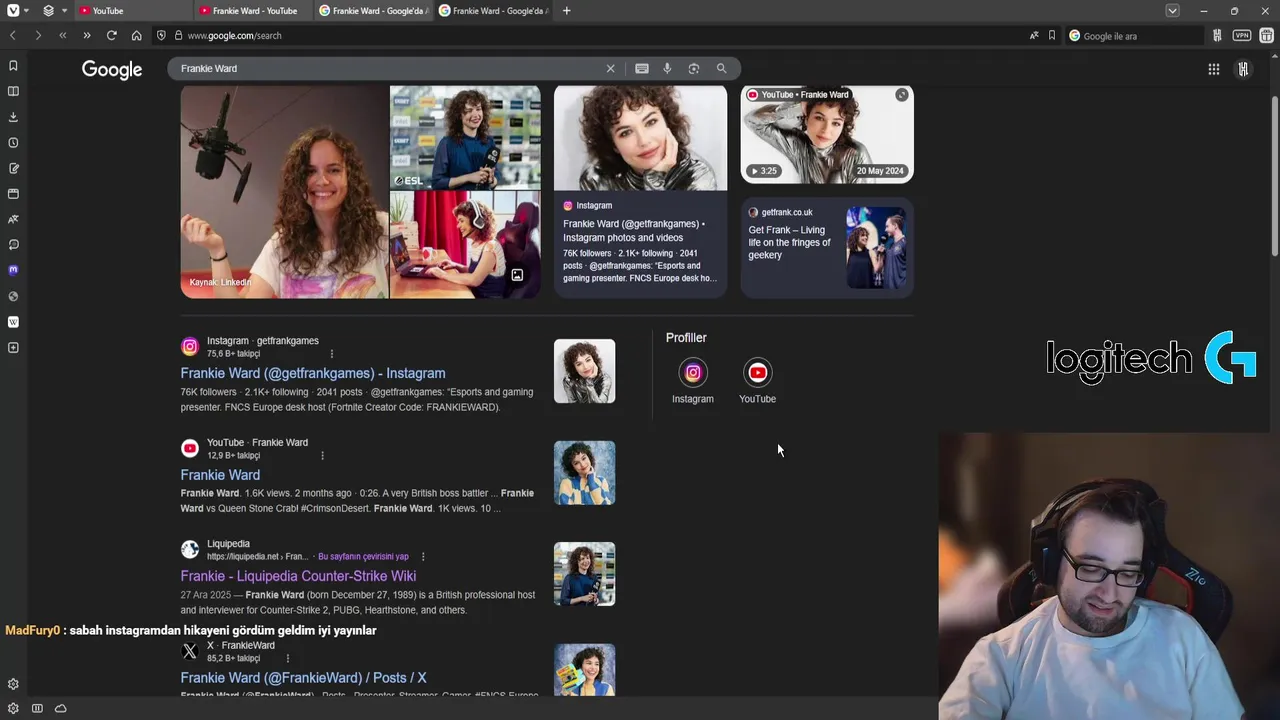Open the getfrank.co.uk Get Frank card
Viewport: 1280px width, 720px height.
[x=827, y=247]
